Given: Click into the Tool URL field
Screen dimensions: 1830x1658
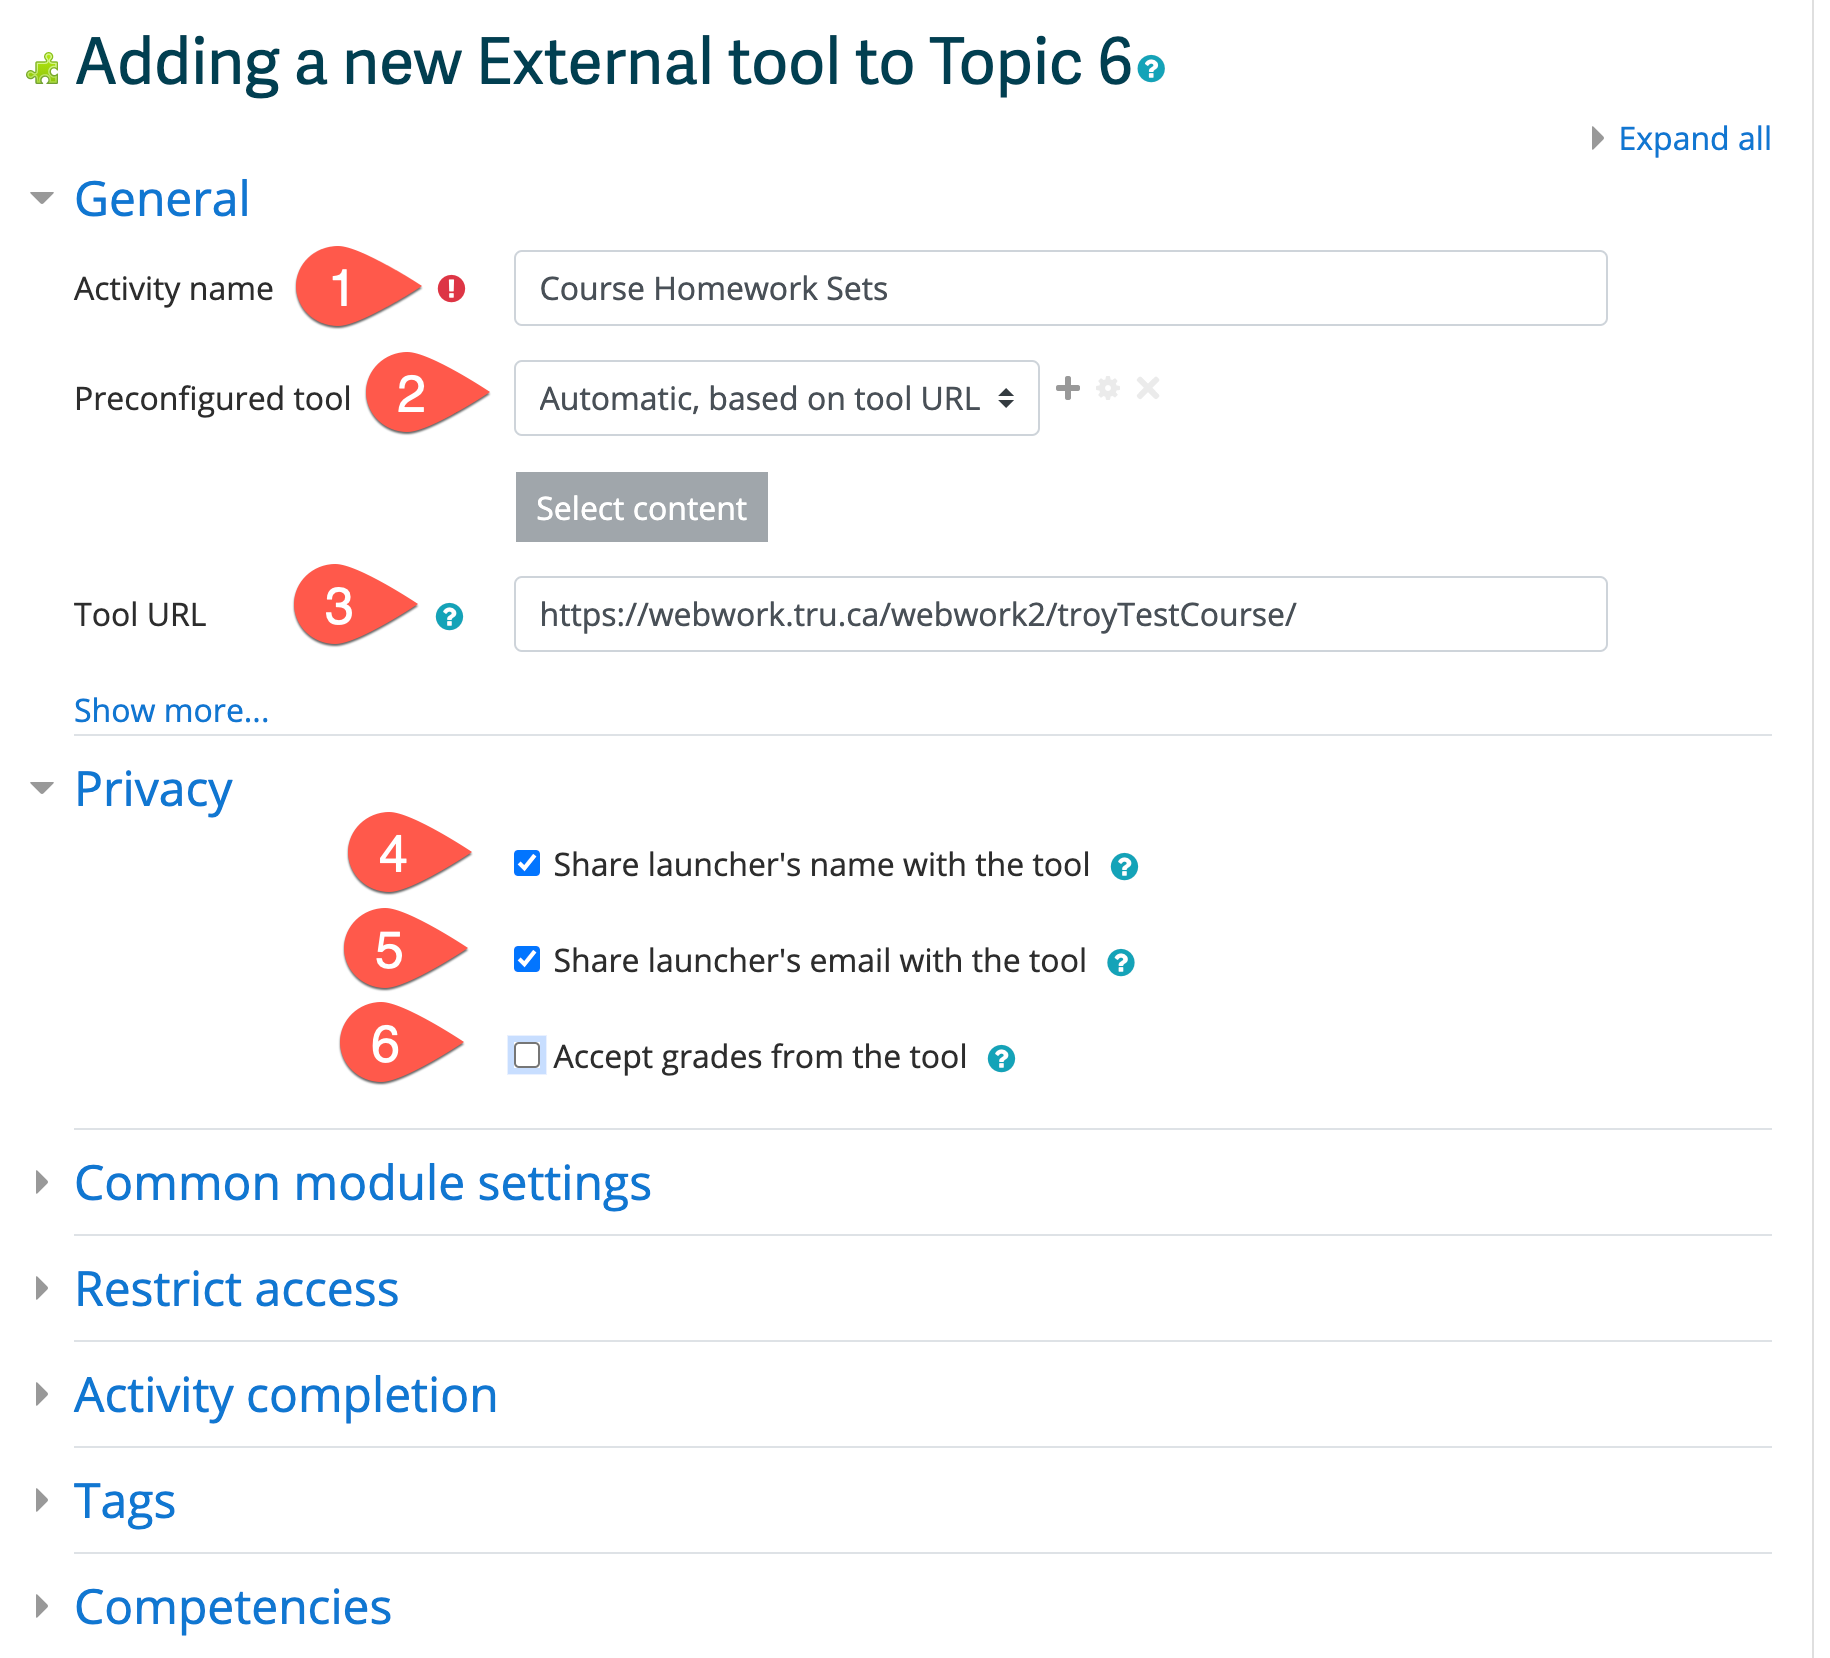Looking at the screenshot, I should coord(1060,614).
